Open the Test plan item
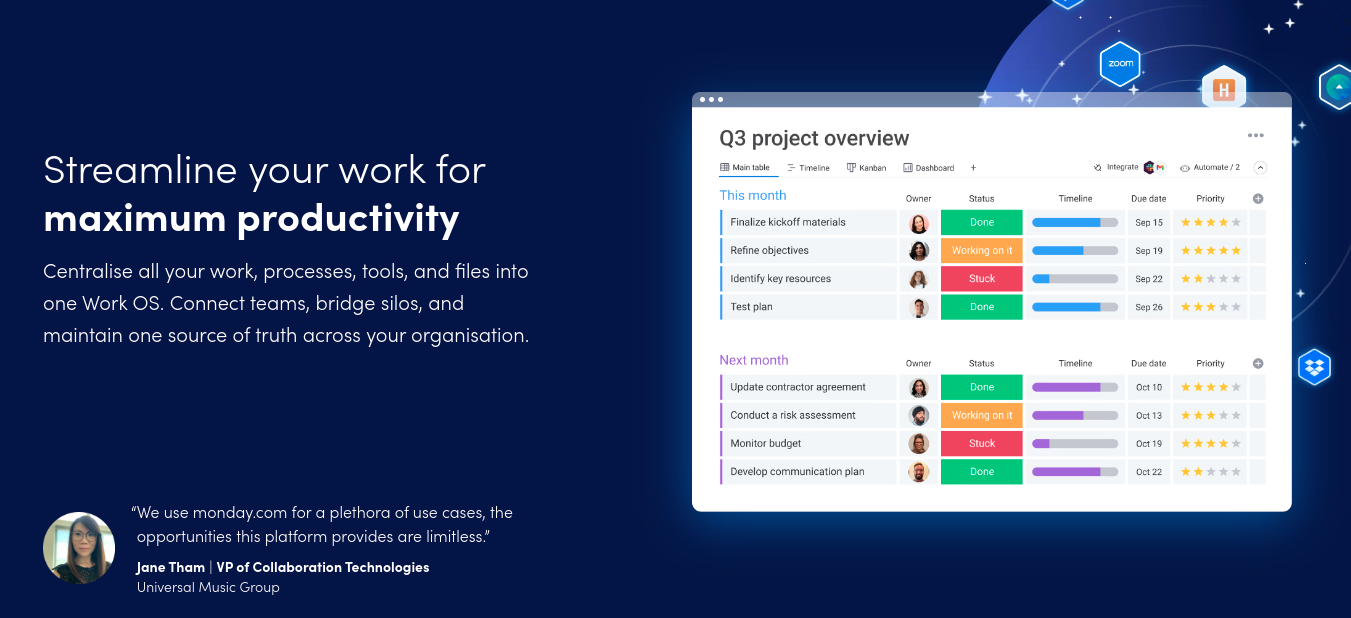The height and width of the screenshot is (618, 1351). (x=808, y=307)
